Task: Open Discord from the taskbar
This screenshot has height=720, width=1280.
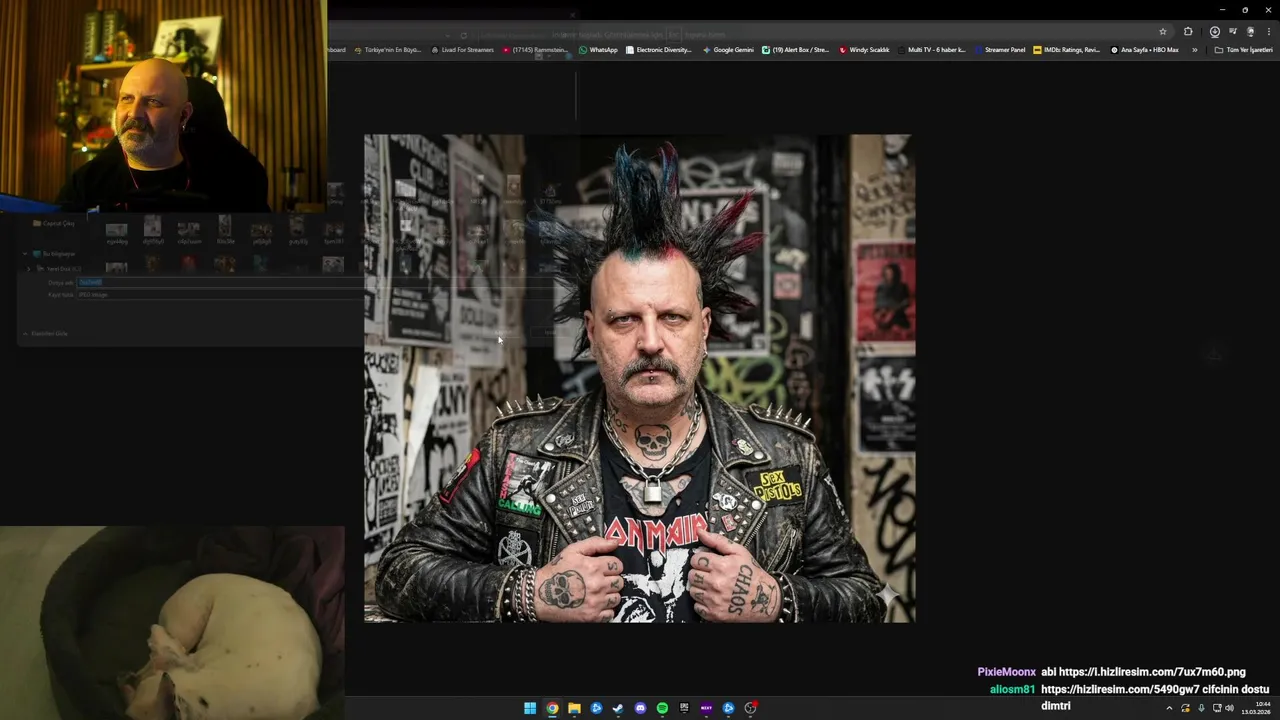Action: [640, 708]
